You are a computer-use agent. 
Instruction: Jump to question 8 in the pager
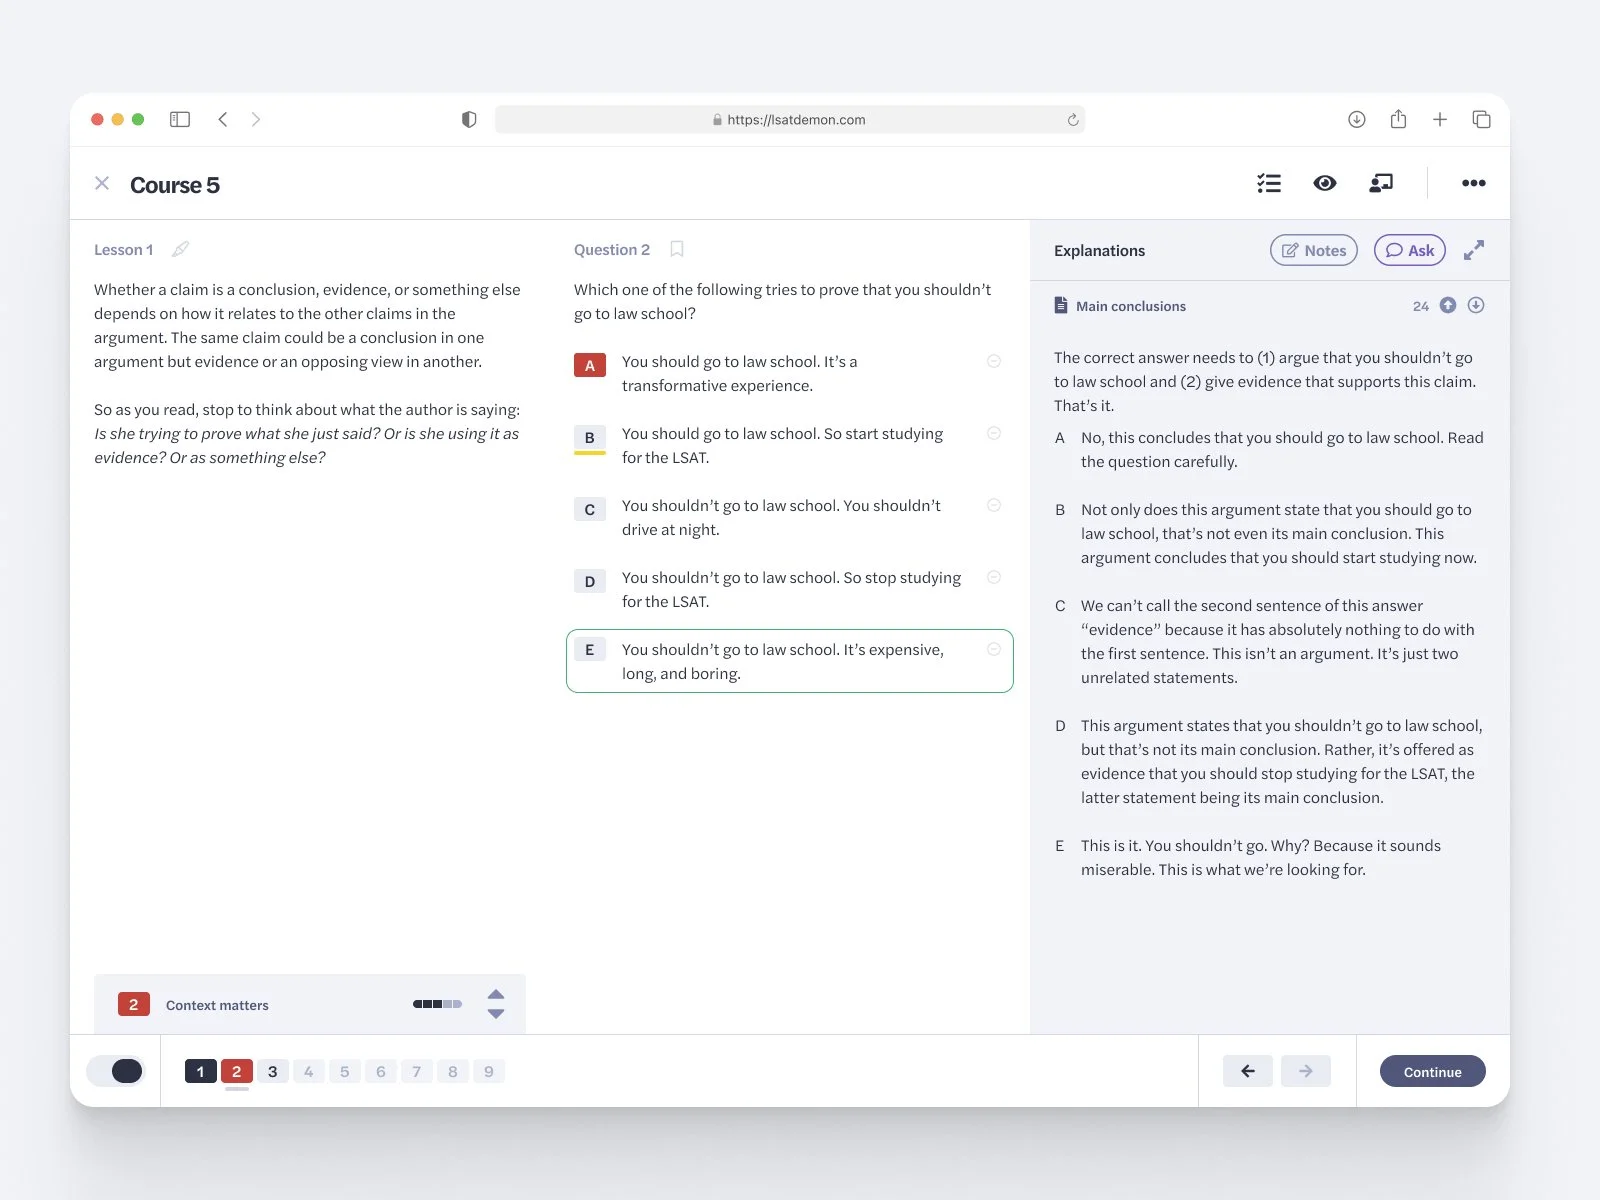click(x=452, y=1071)
